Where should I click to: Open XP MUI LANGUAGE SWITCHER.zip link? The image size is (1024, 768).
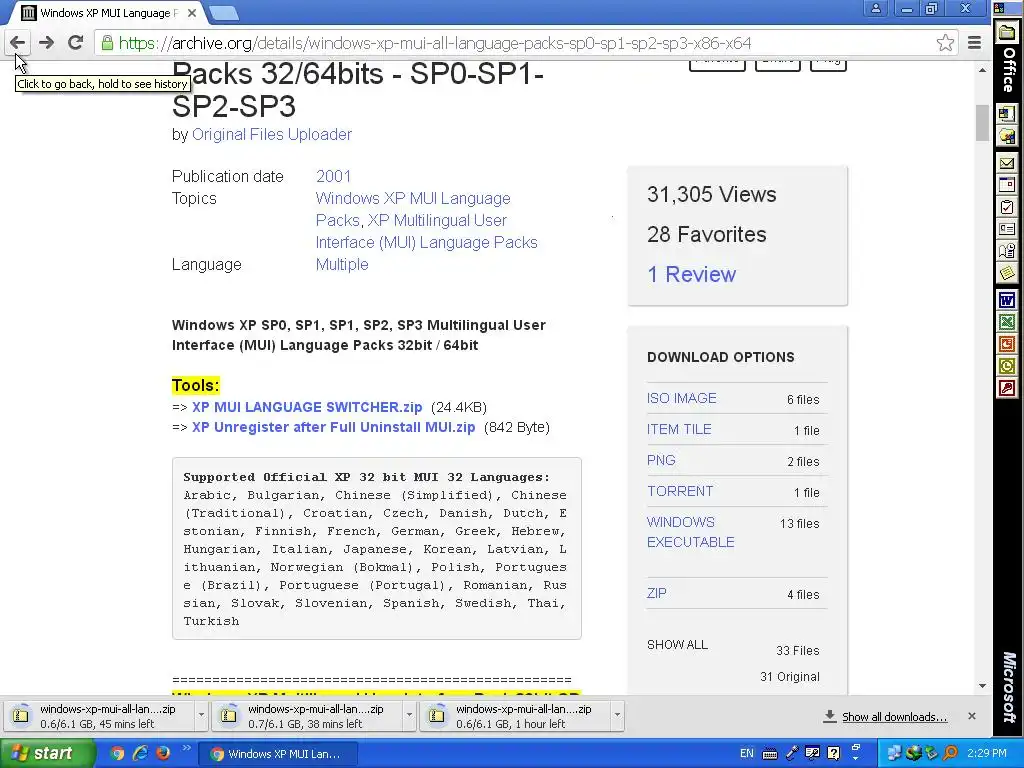[x=307, y=407]
